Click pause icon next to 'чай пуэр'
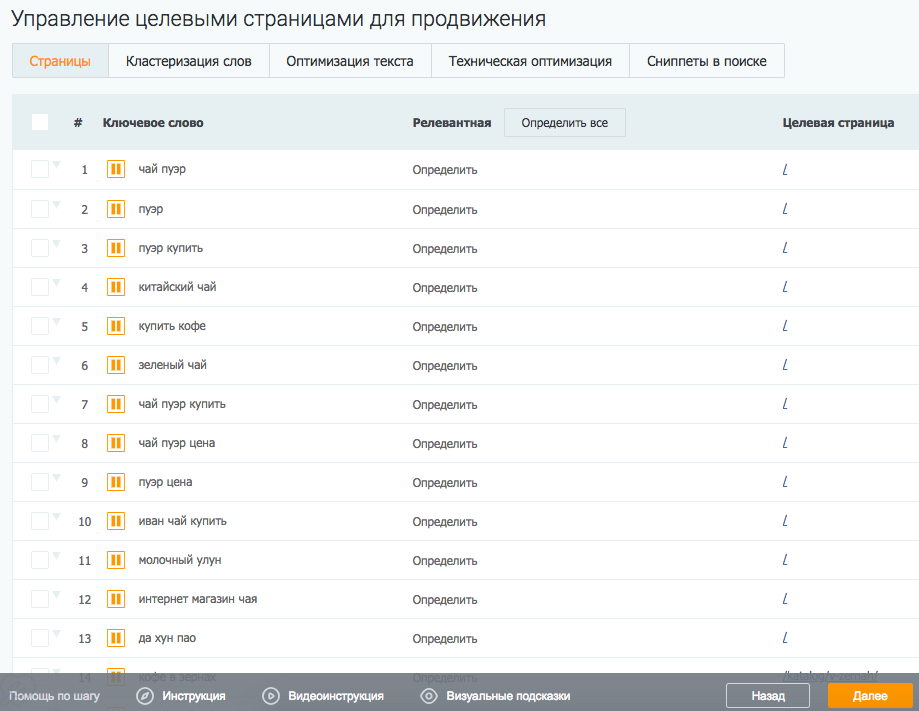The width and height of the screenshot is (919, 711). pyautogui.click(x=116, y=170)
